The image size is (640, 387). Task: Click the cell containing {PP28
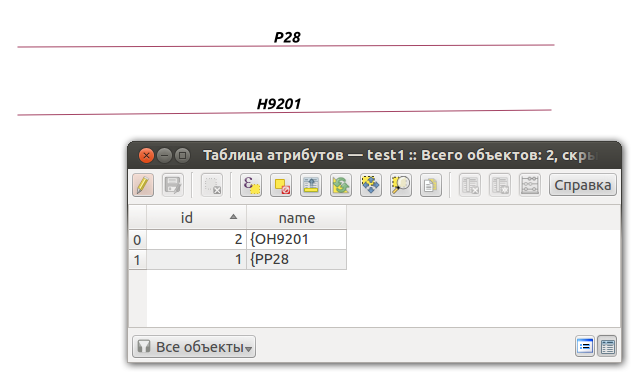pyautogui.click(x=296, y=260)
